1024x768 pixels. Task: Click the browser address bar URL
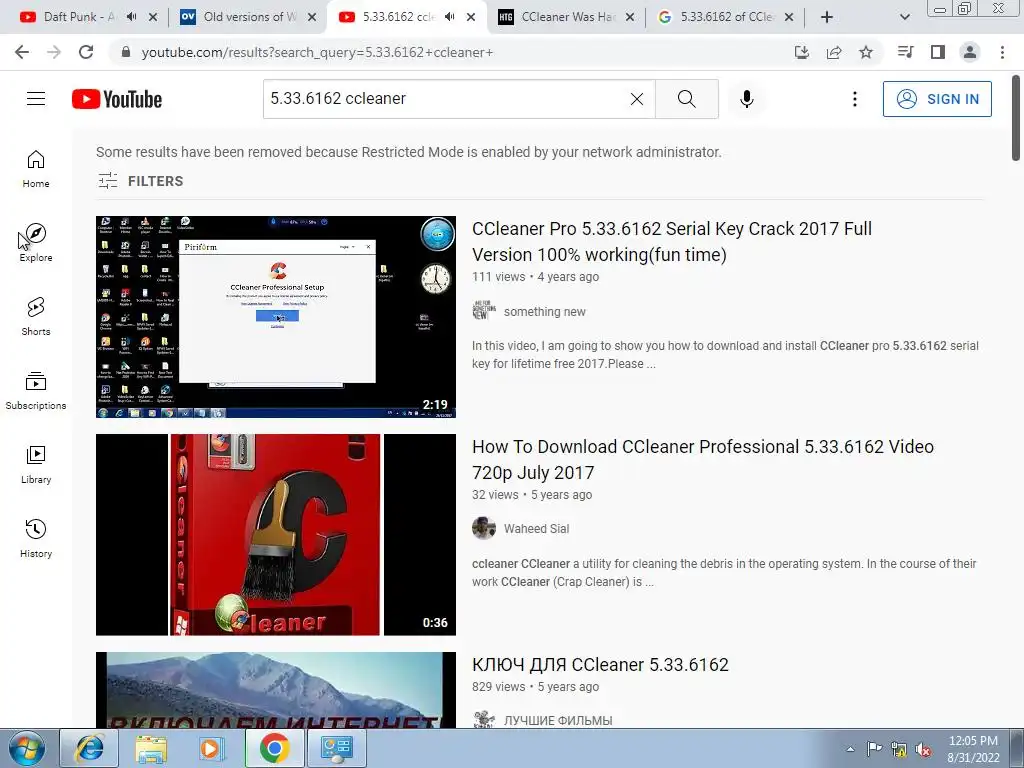point(317,52)
